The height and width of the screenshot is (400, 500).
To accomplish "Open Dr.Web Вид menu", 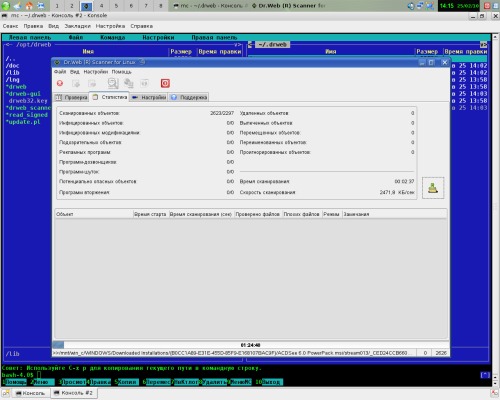I will (75, 72).
